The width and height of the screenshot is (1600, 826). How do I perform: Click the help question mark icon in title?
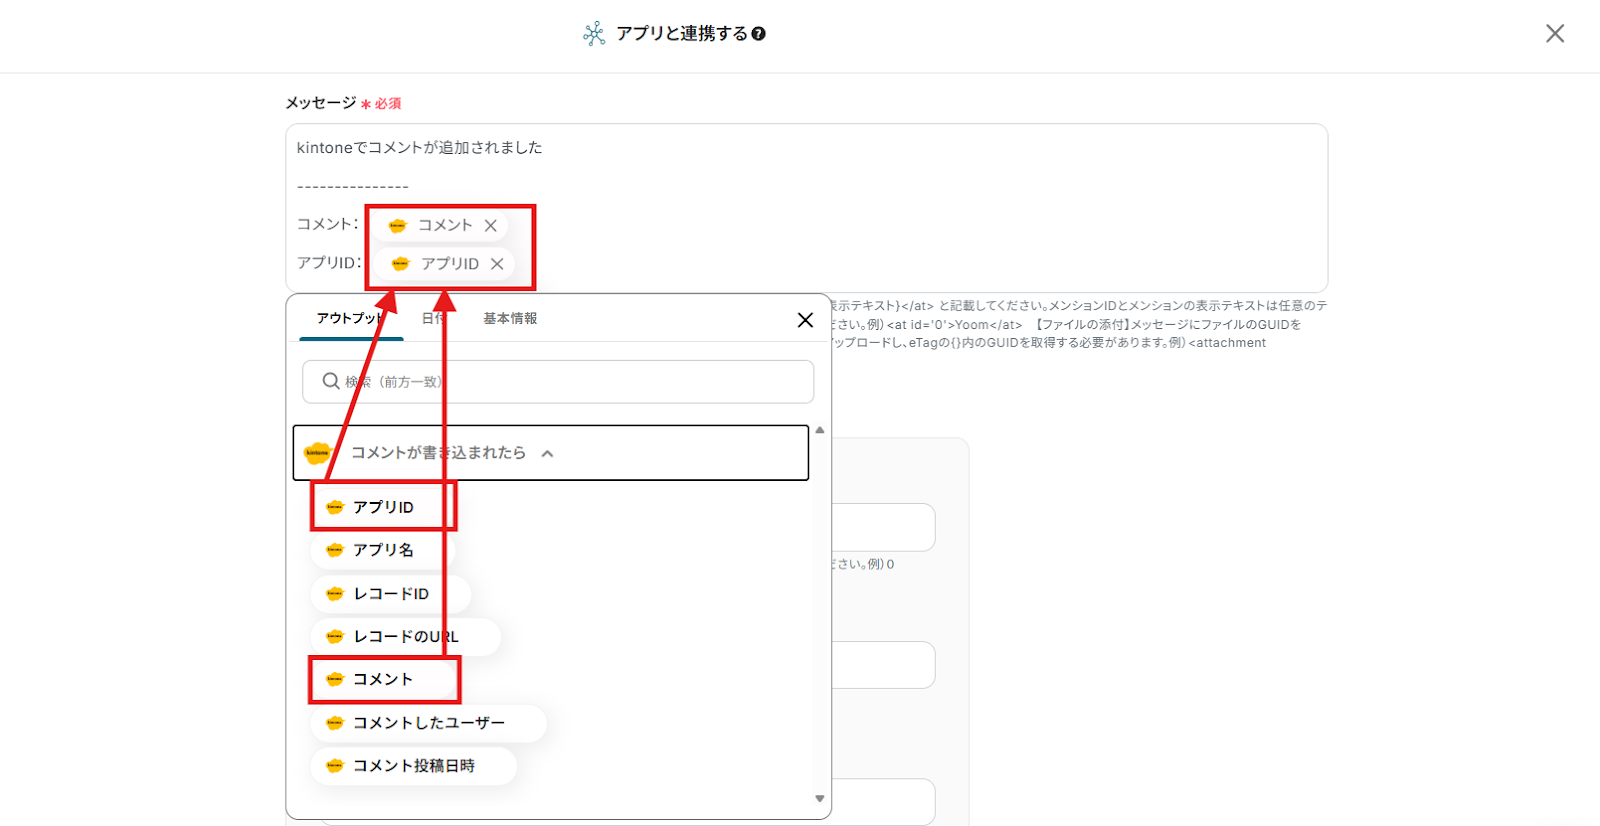coord(759,34)
